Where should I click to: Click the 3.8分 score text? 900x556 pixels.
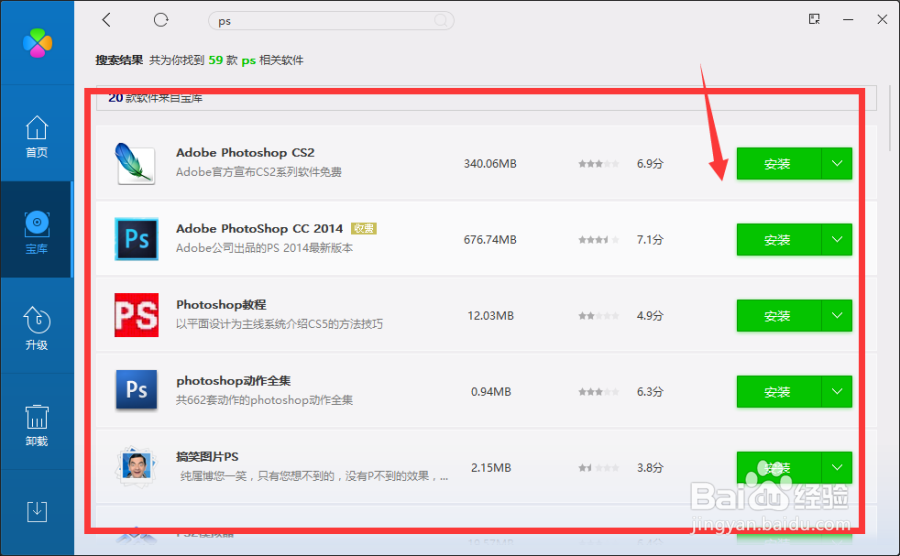point(650,468)
